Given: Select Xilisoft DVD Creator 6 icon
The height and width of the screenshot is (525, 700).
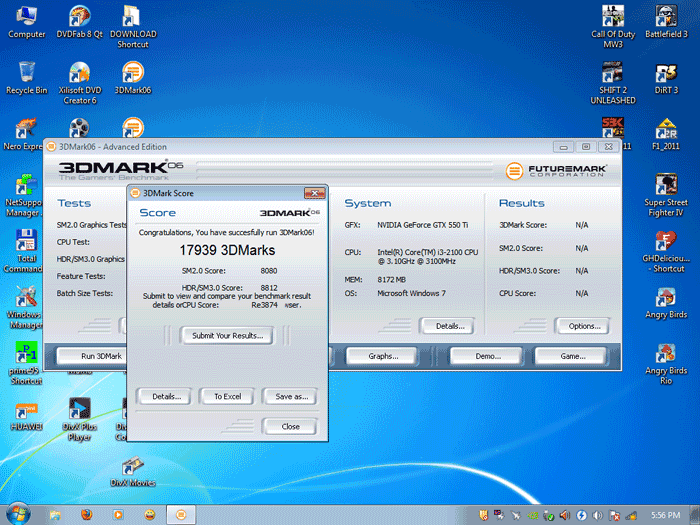Looking at the screenshot, I should [x=80, y=83].
